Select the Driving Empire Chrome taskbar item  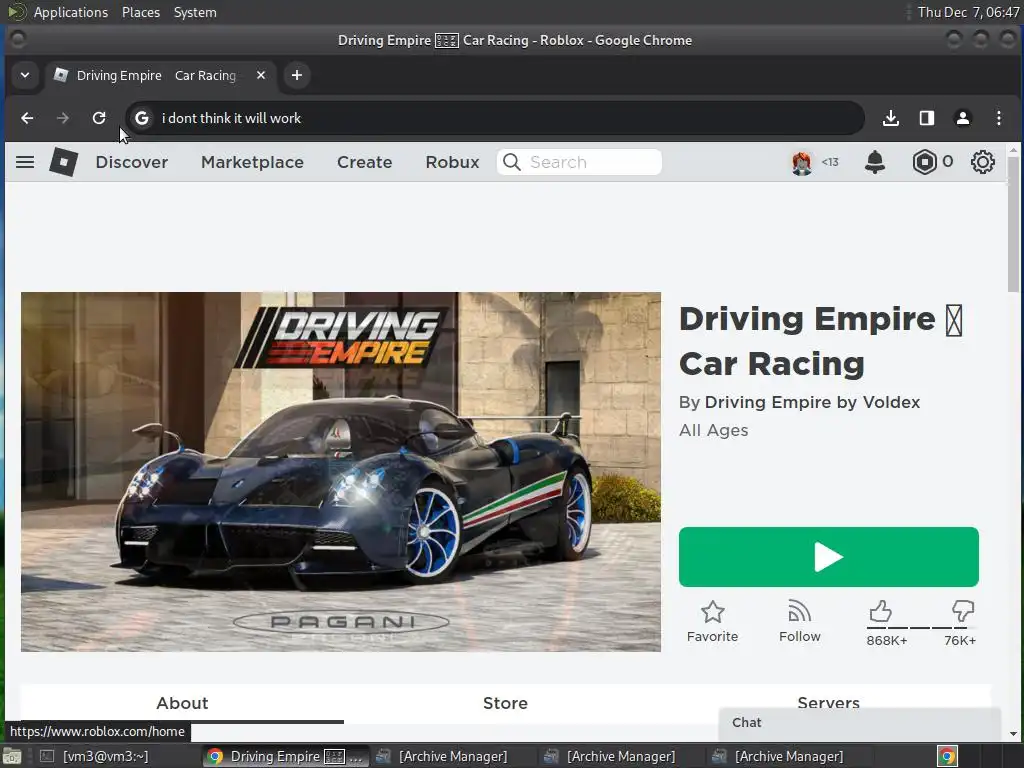pyautogui.click(x=285, y=756)
